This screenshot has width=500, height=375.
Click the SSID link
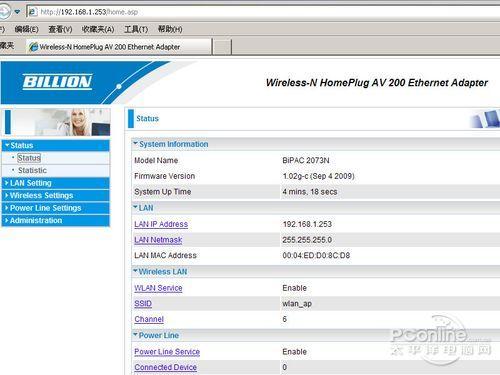click(x=143, y=303)
